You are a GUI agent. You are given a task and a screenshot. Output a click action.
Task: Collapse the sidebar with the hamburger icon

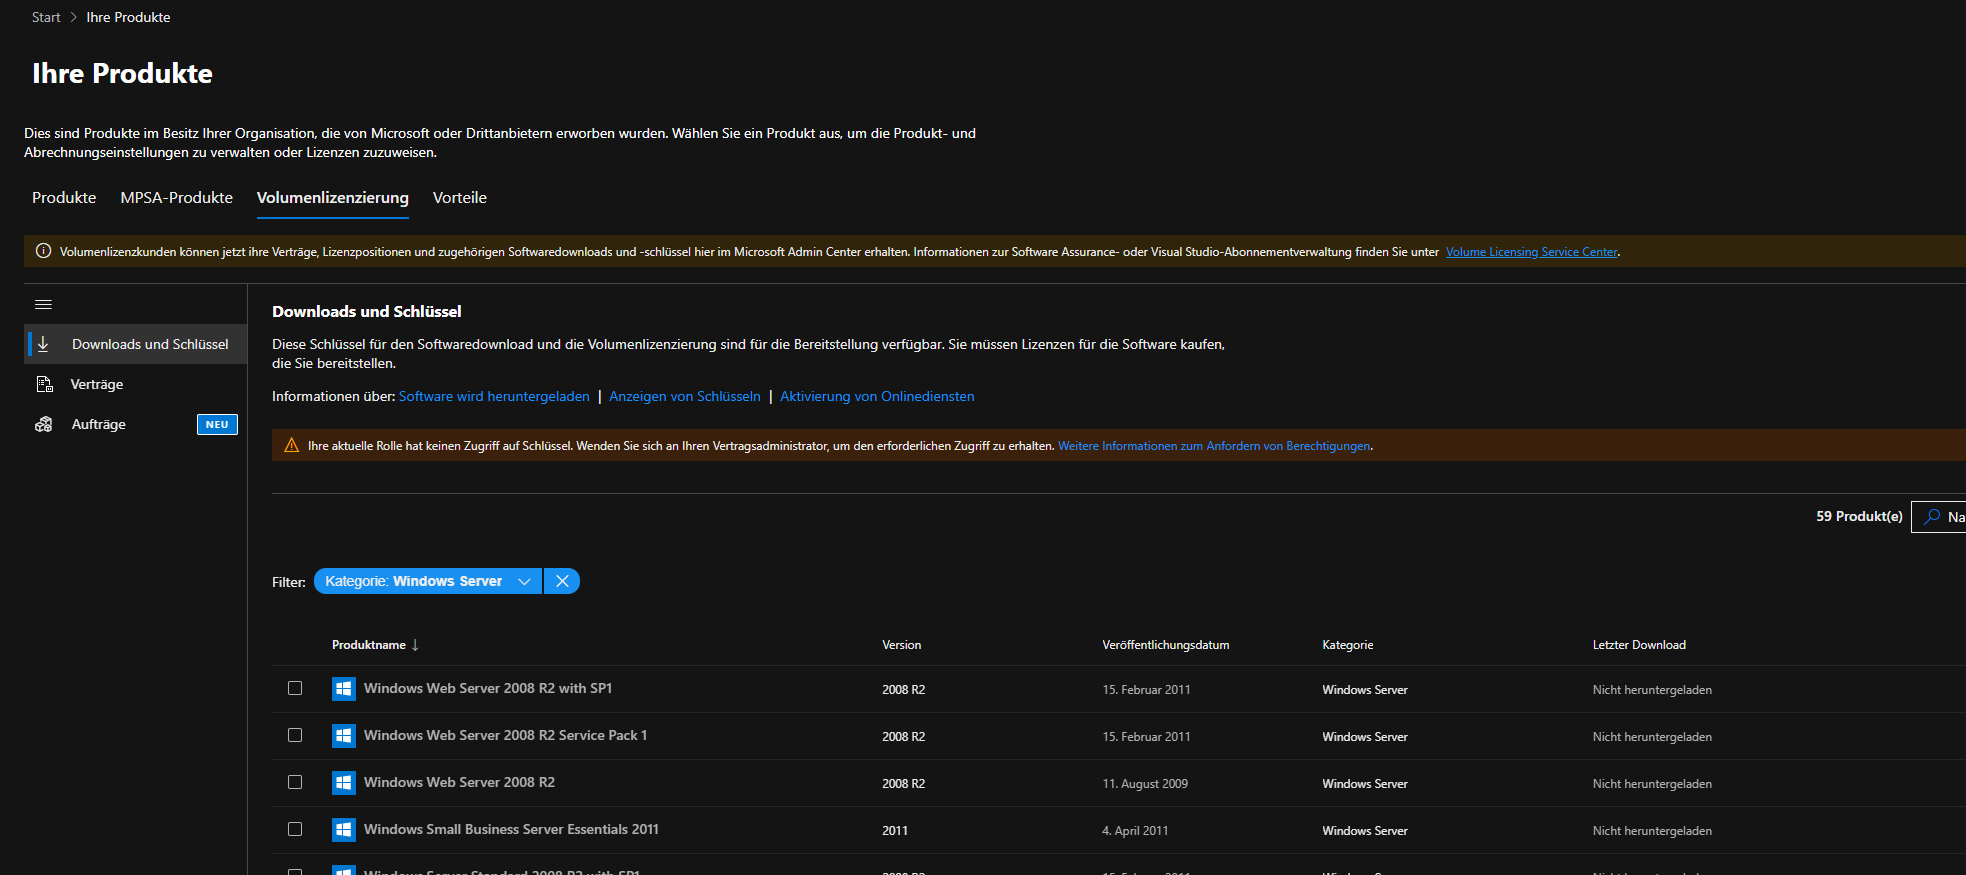pos(43,304)
